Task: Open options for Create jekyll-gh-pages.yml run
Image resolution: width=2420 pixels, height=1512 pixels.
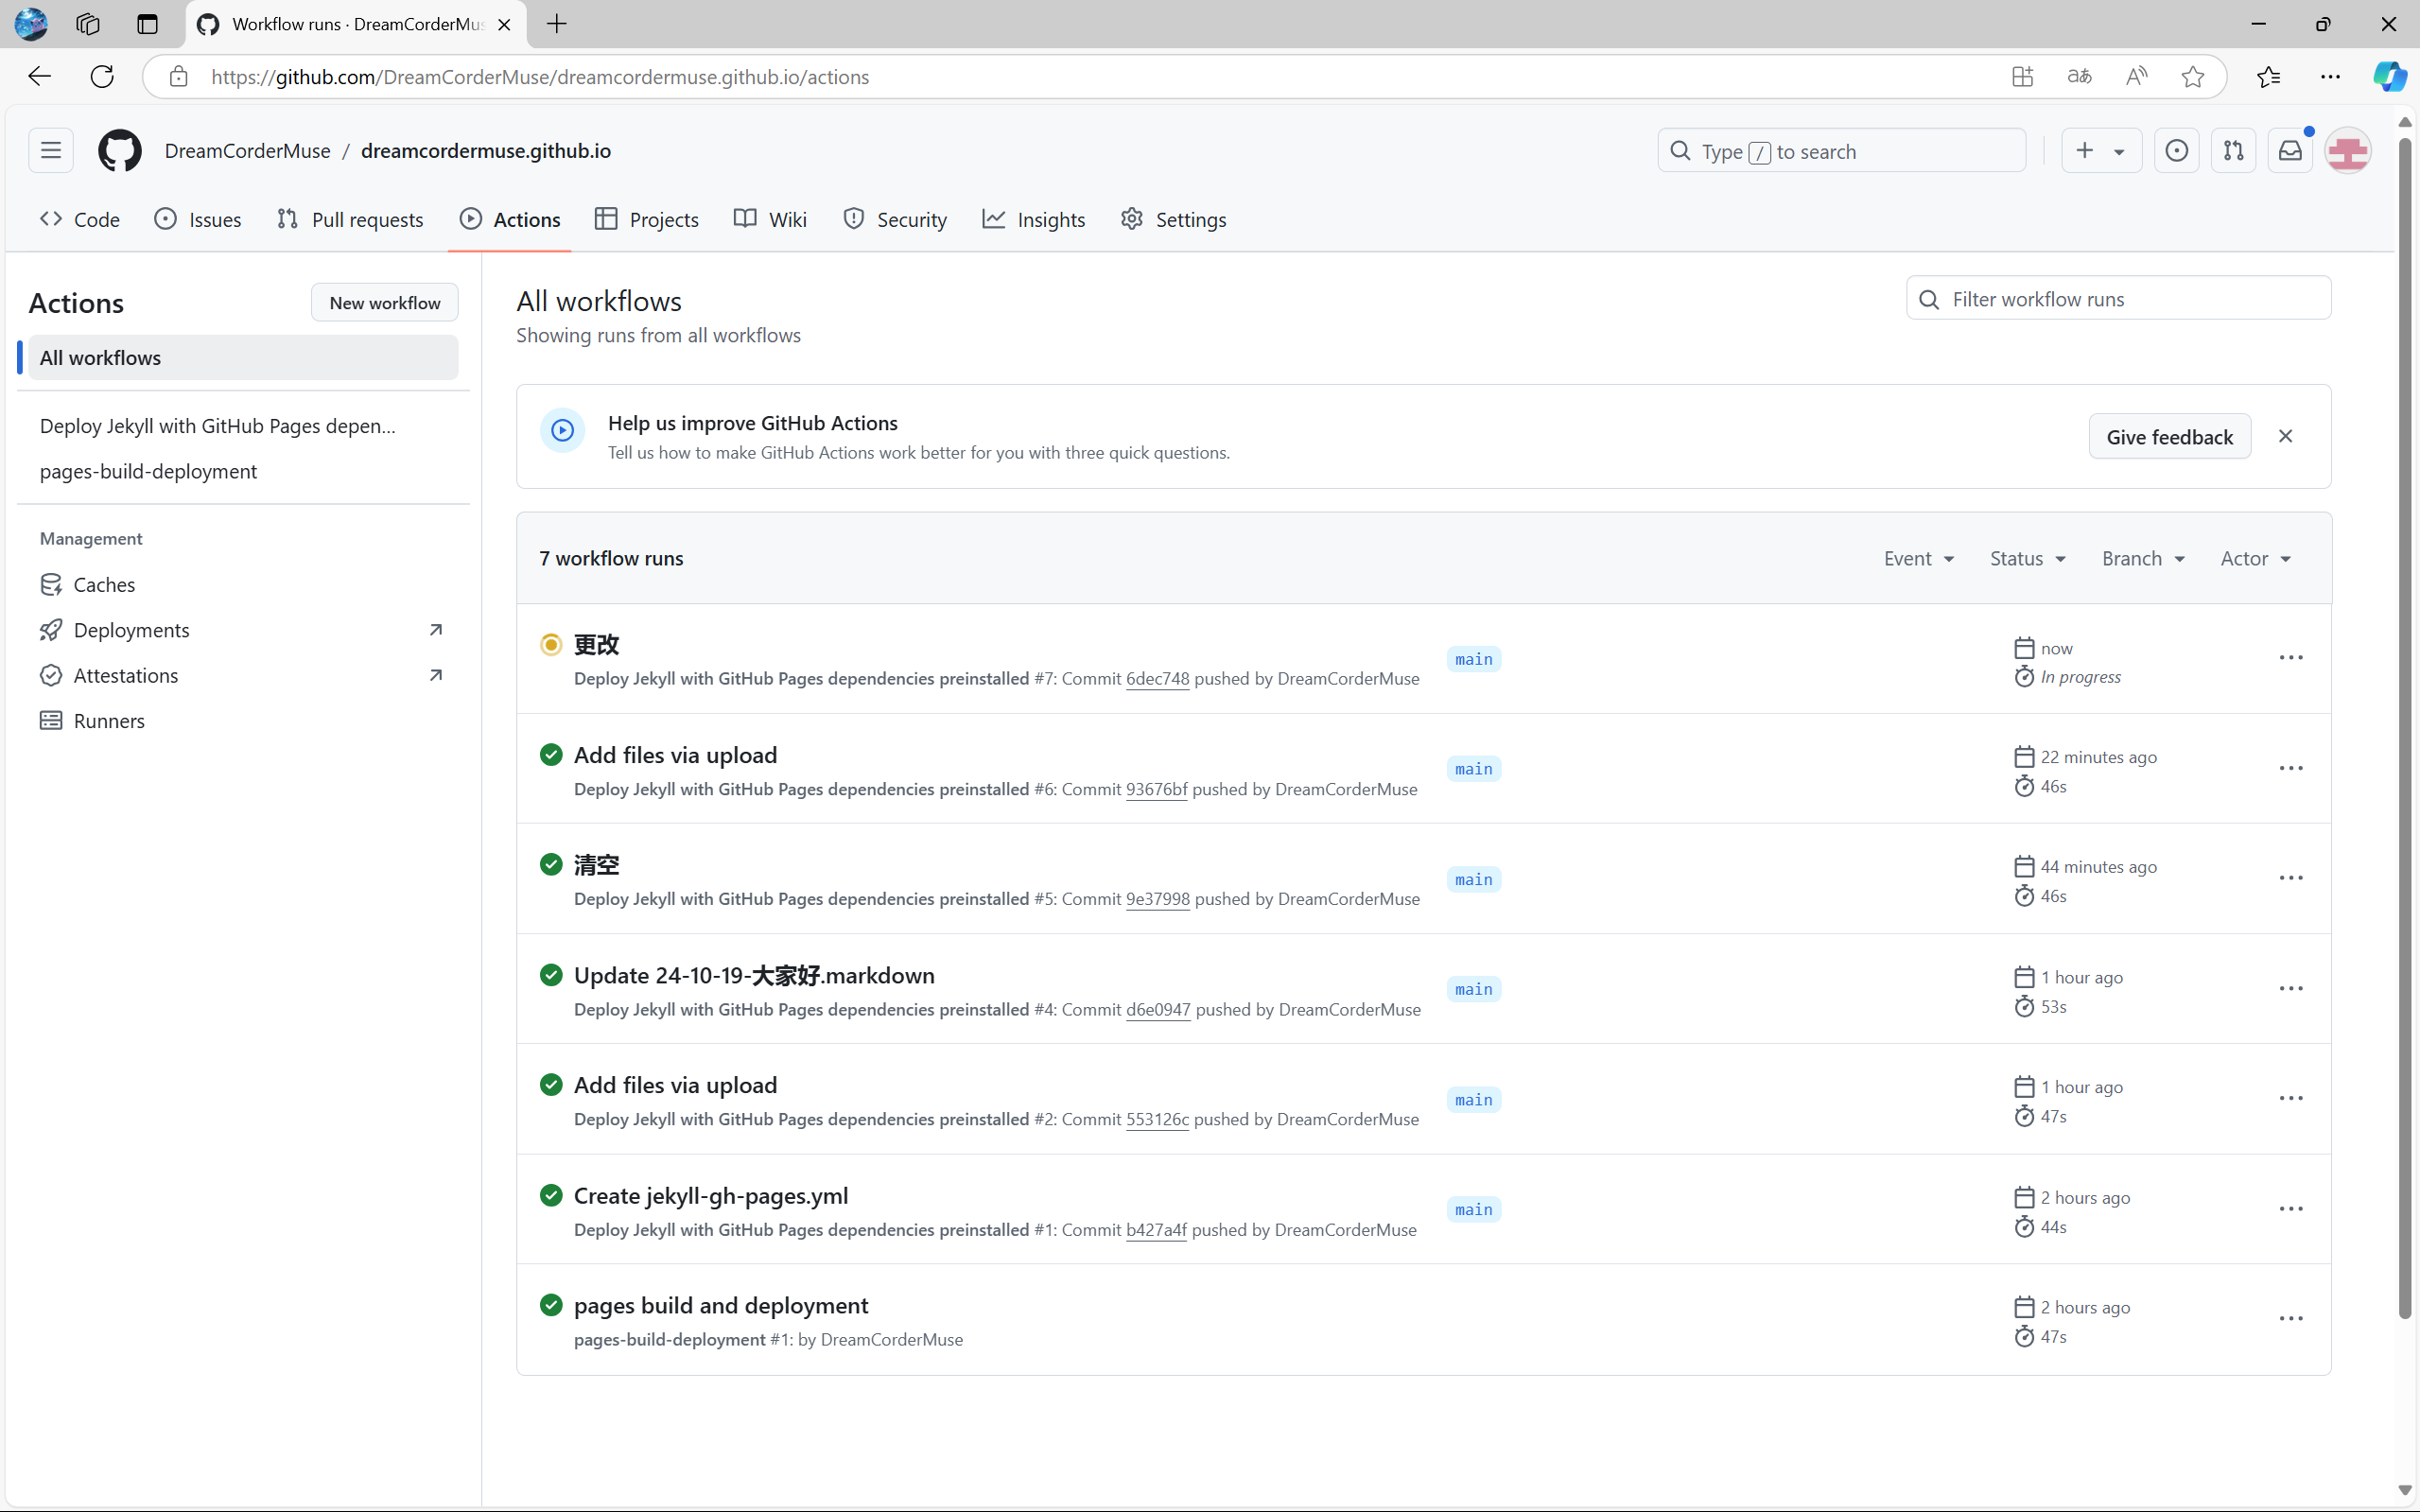Action: click(x=2291, y=1209)
